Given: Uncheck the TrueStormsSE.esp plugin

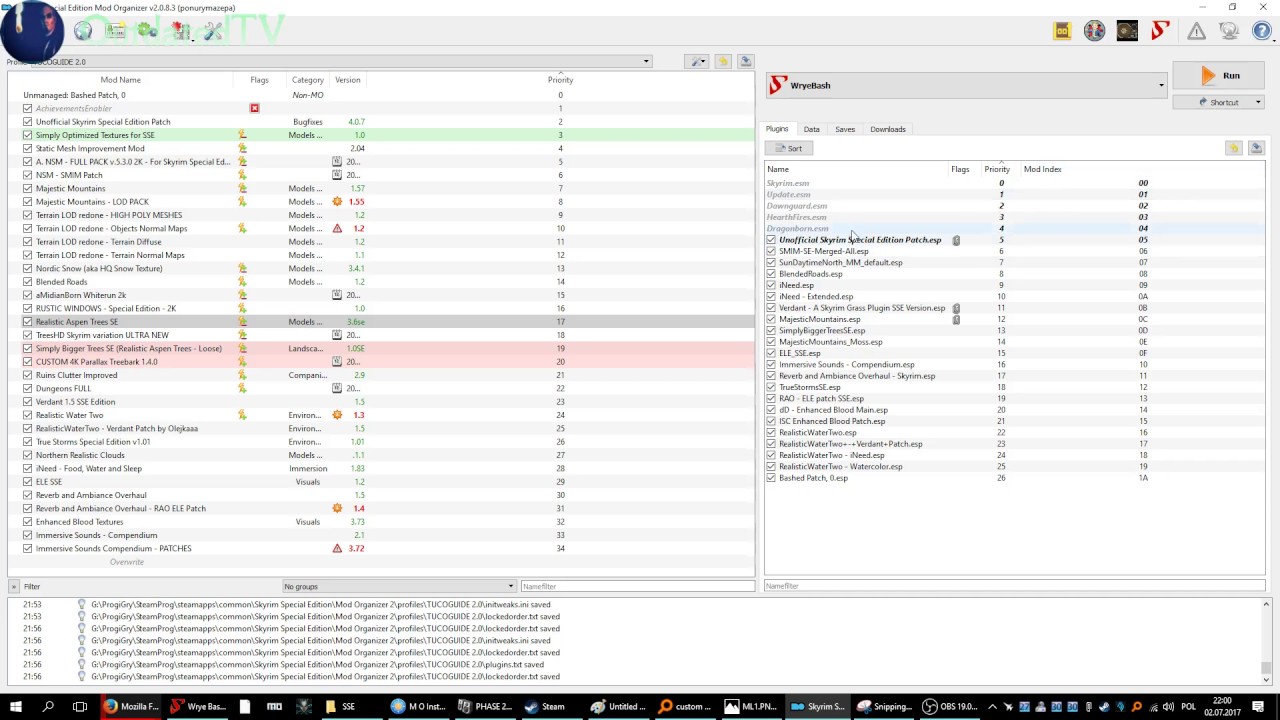Looking at the screenshot, I should [x=771, y=387].
